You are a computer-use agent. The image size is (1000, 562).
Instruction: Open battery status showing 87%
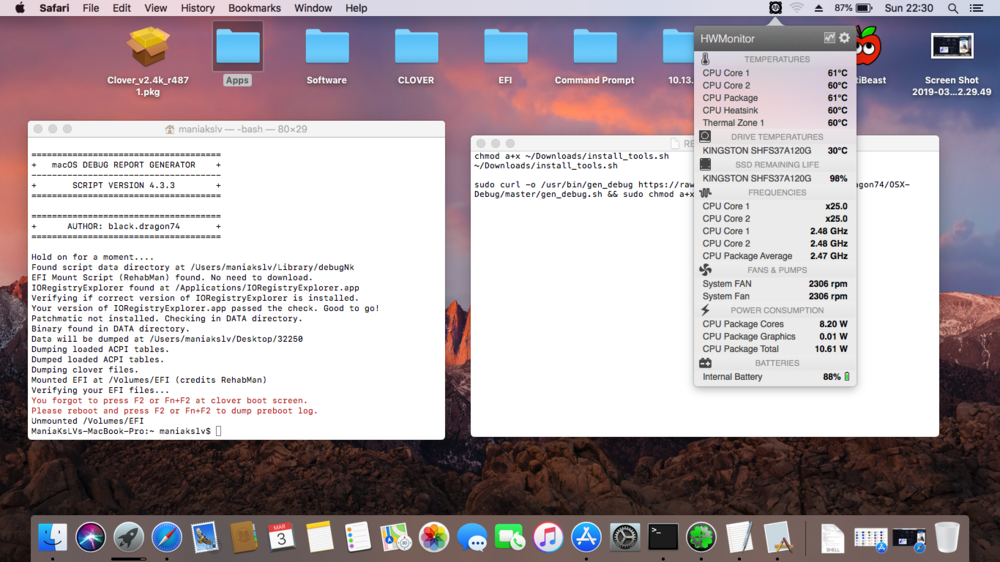click(x=853, y=8)
